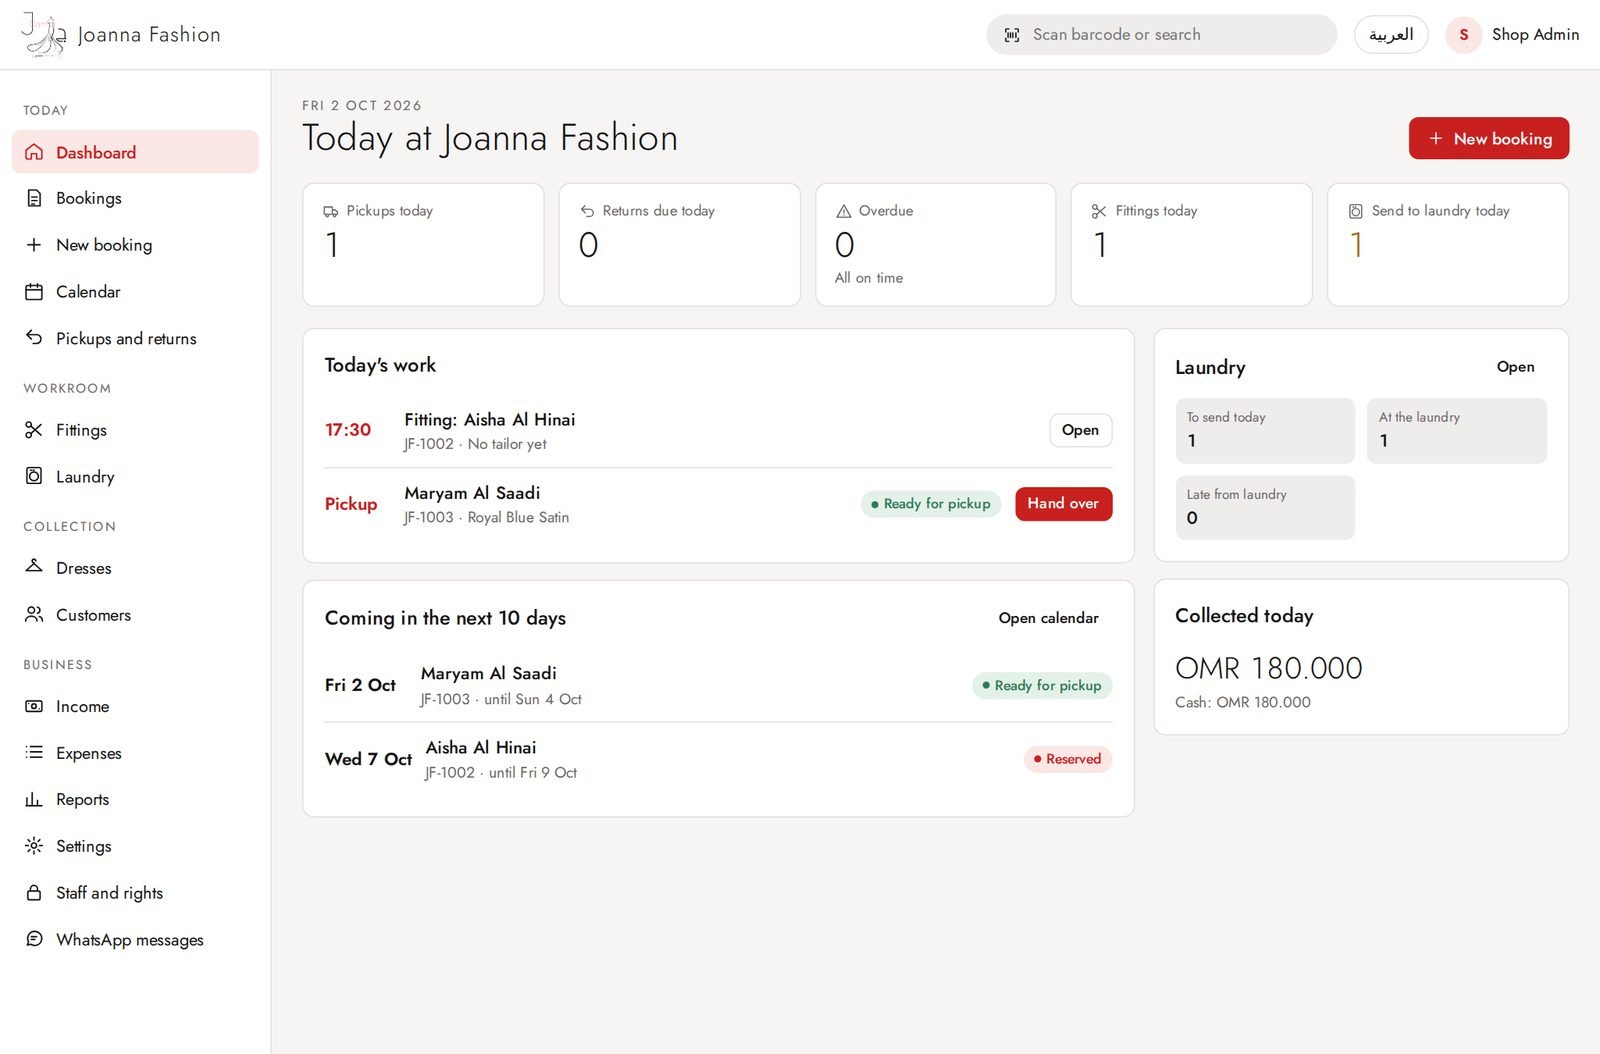
Task: Click the Open calendar link
Action: pos(1048,618)
